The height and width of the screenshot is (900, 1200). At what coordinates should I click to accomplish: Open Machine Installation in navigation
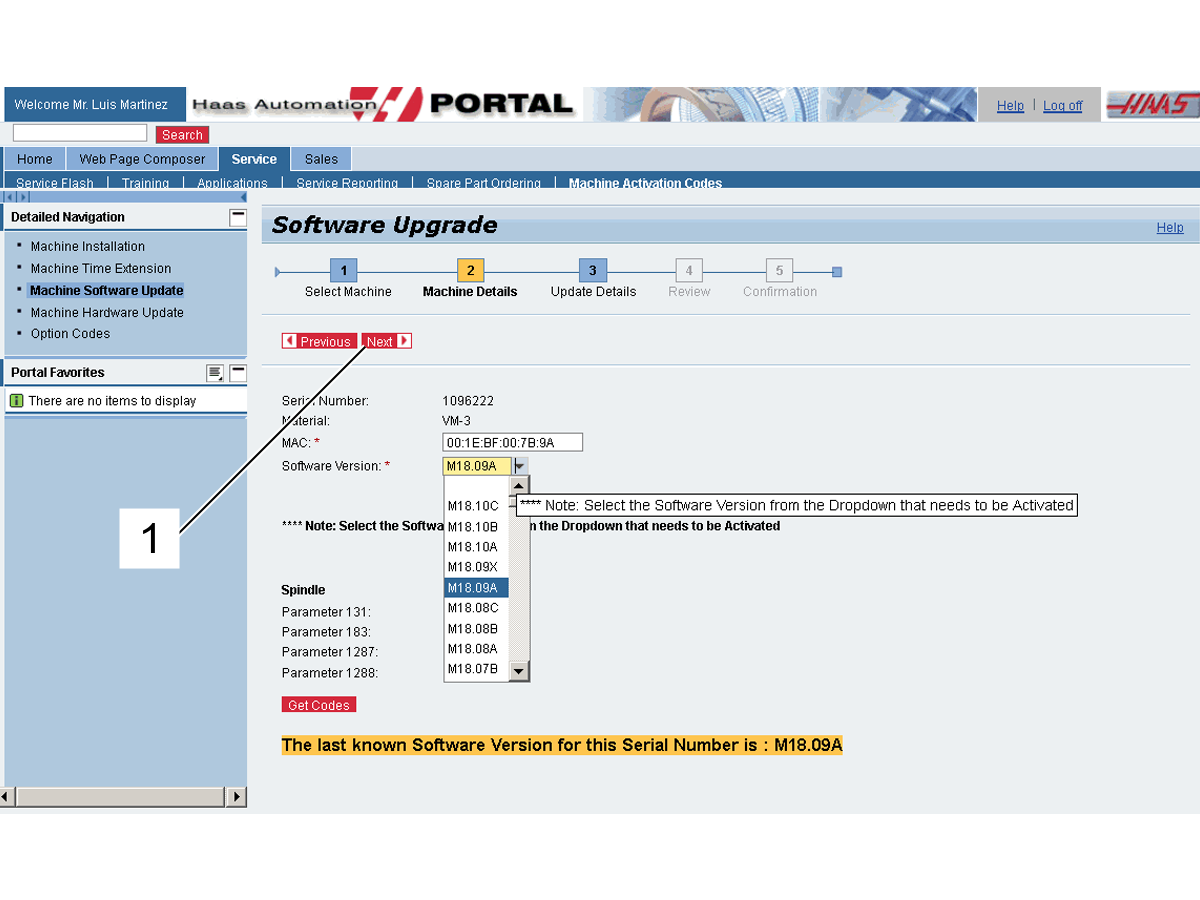88,247
